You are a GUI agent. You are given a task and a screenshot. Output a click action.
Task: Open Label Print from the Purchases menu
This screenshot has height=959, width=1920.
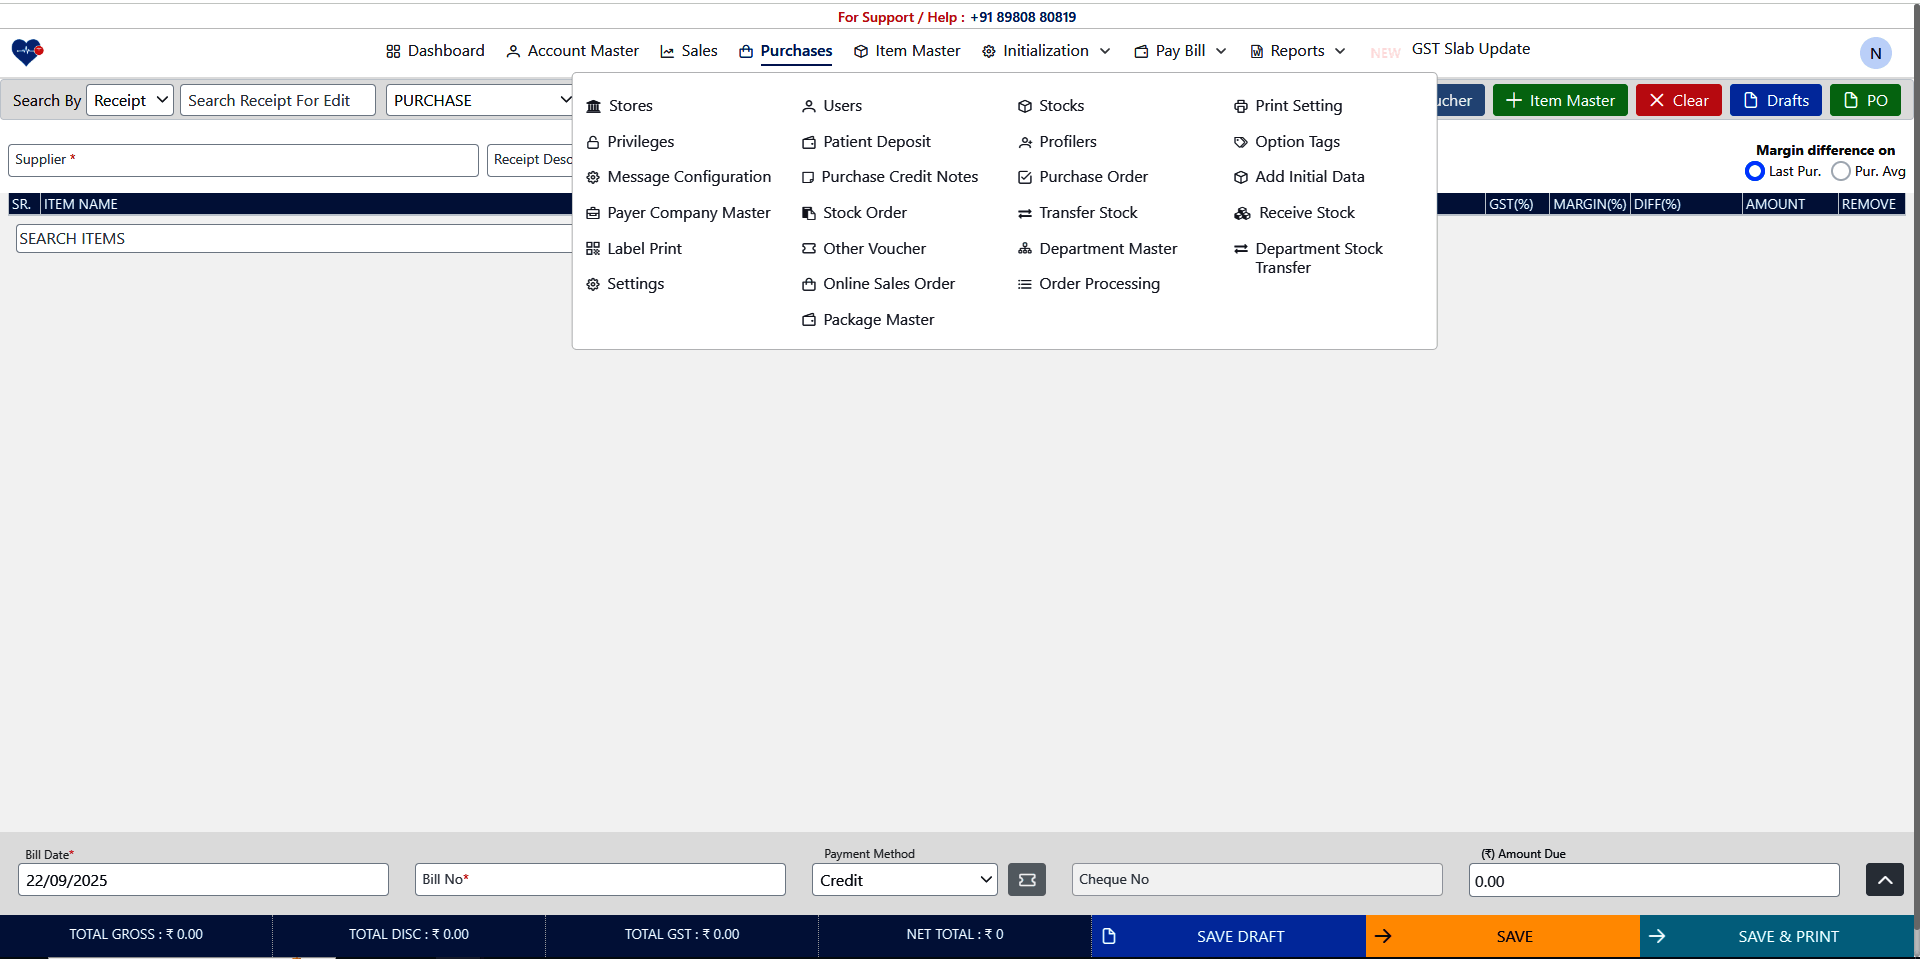[x=645, y=248]
